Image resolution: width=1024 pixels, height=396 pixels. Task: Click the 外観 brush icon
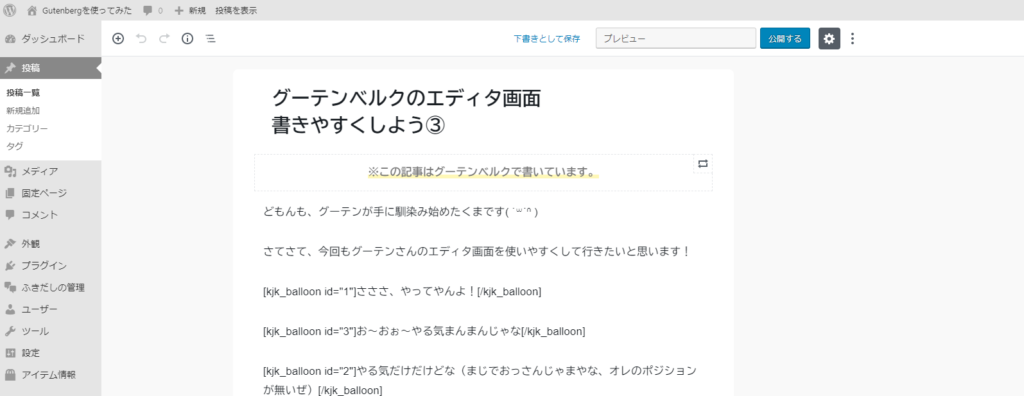pyautogui.click(x=10, y=244)
